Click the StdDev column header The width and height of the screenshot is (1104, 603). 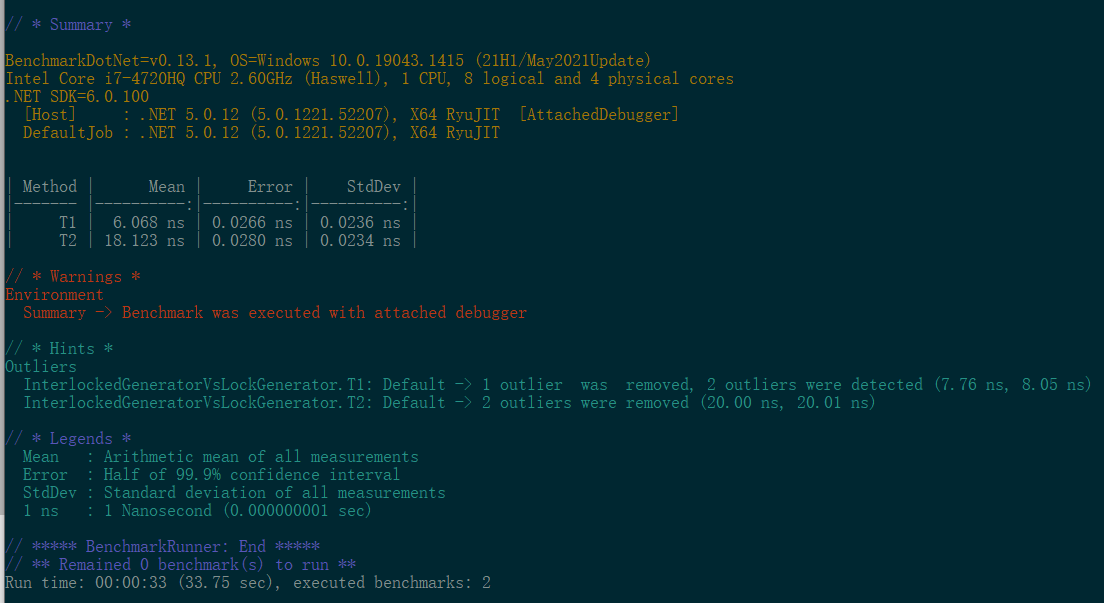click(373, 187)
